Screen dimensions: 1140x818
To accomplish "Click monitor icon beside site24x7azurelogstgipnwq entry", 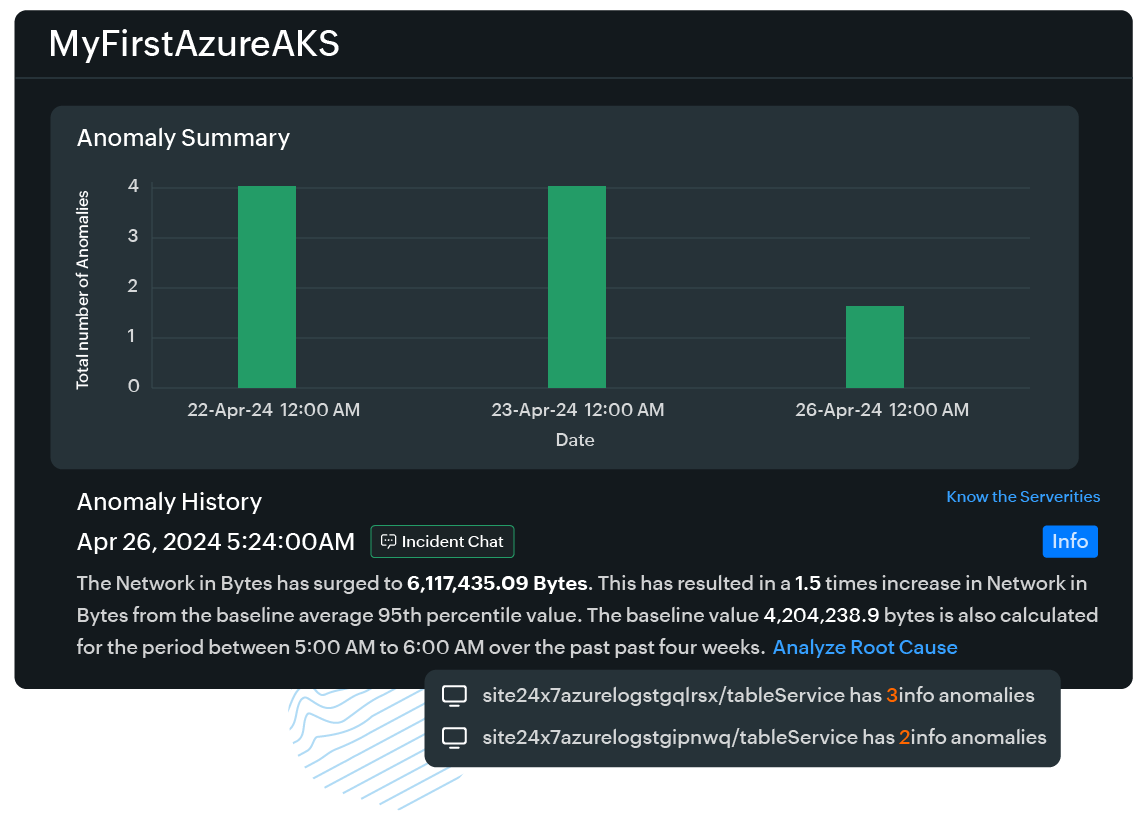I will point(455,738).
